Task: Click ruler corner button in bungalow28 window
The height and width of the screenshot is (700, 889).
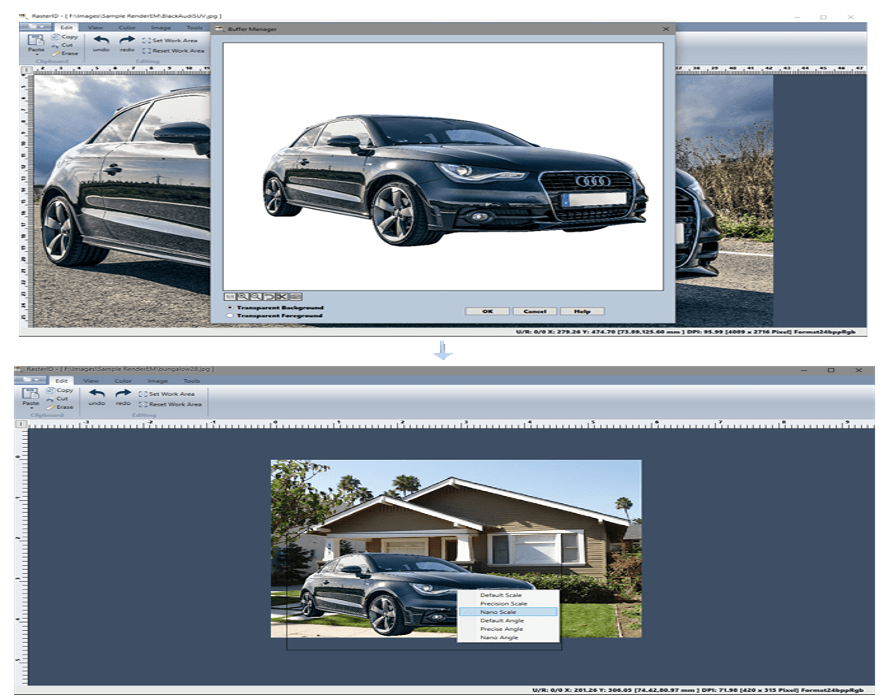Action: point(21,424)
